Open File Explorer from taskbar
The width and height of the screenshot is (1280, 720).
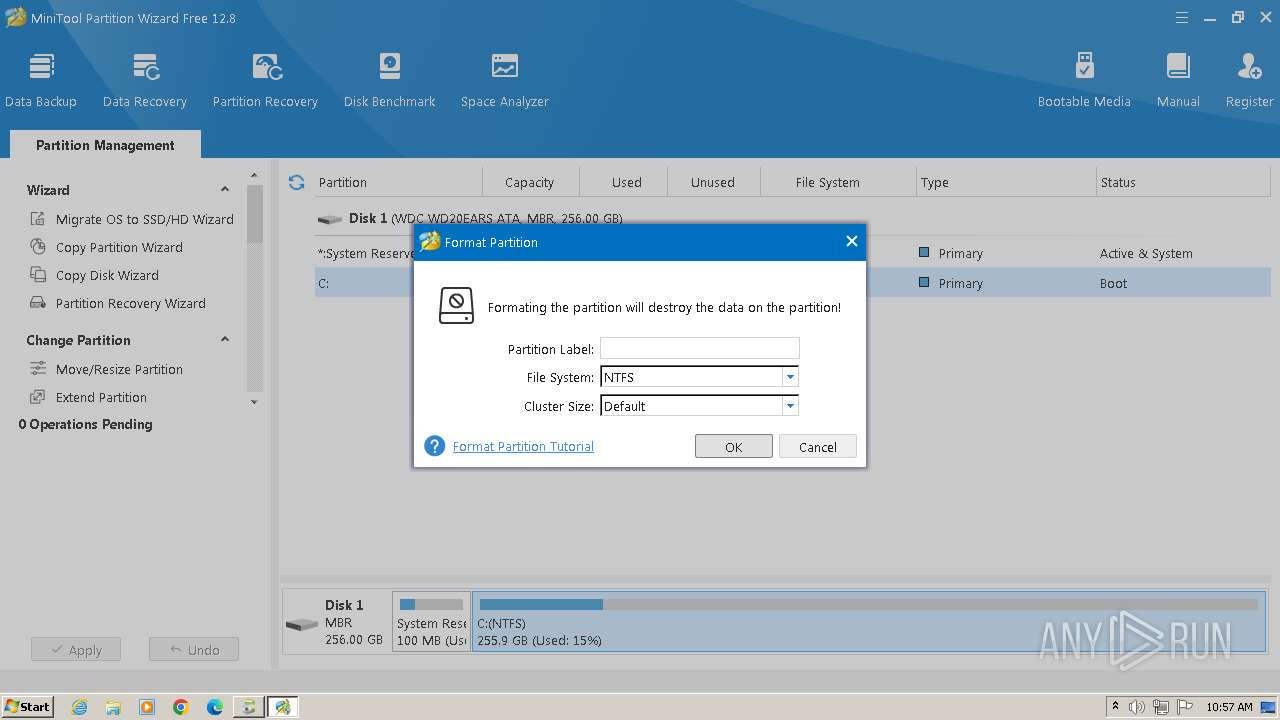coord(113,707)
